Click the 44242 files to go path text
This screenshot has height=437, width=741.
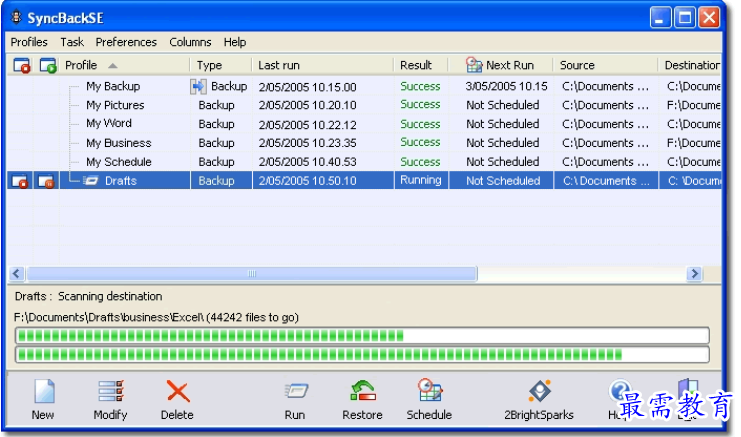[156, 317]
